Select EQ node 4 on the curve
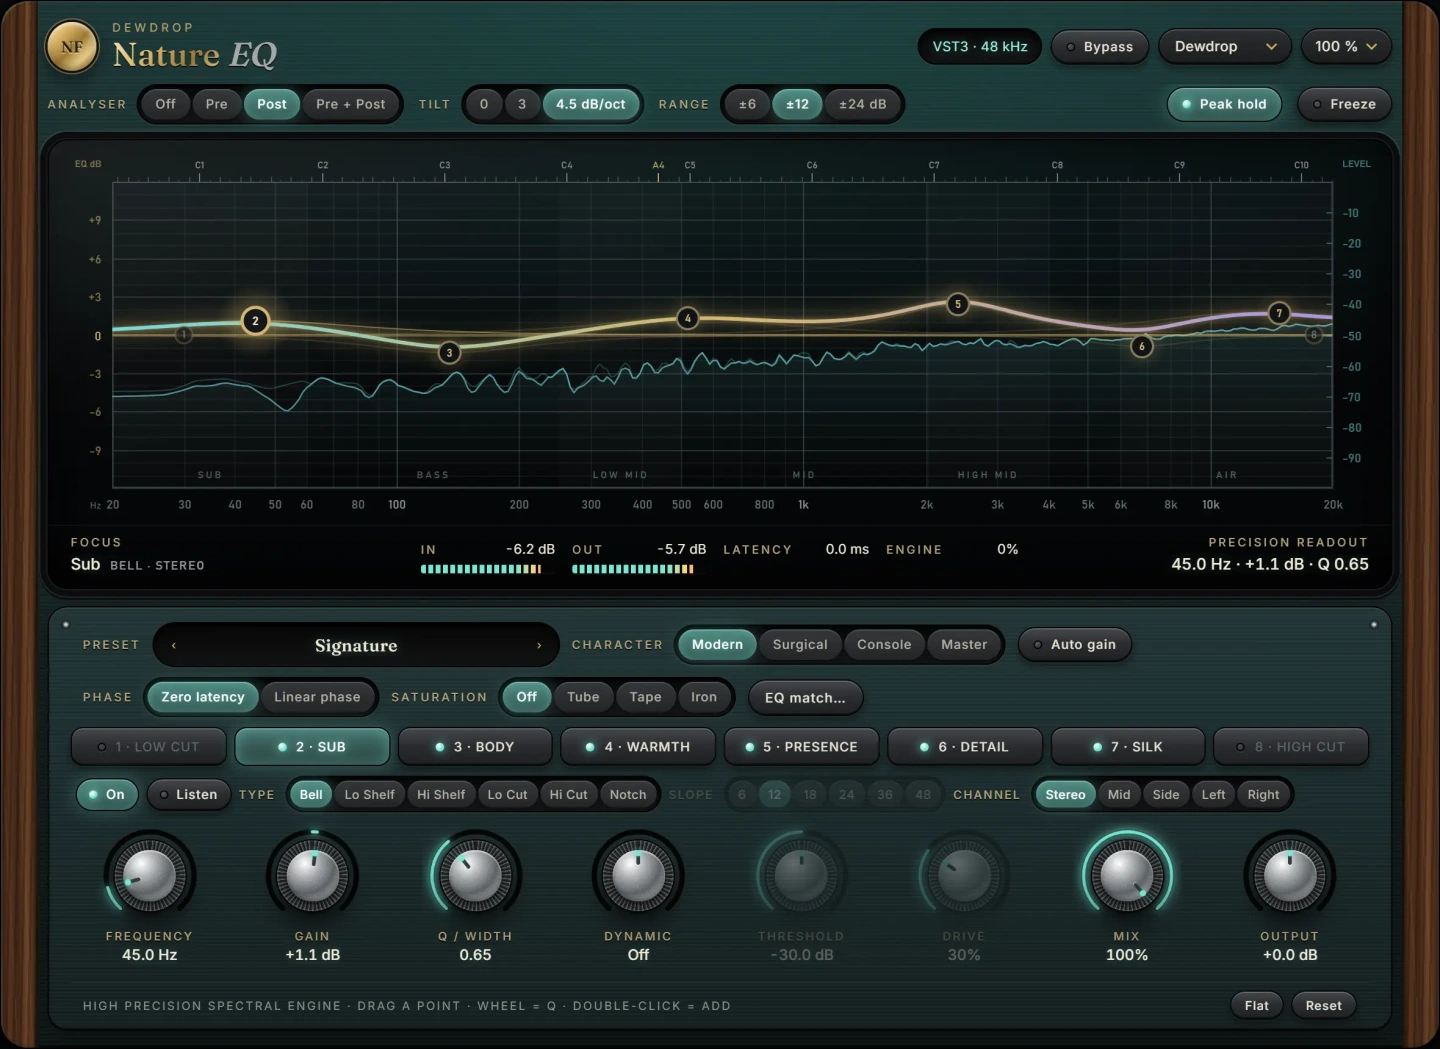The height and width of the screenshot is (1049, 1440). 687,318
